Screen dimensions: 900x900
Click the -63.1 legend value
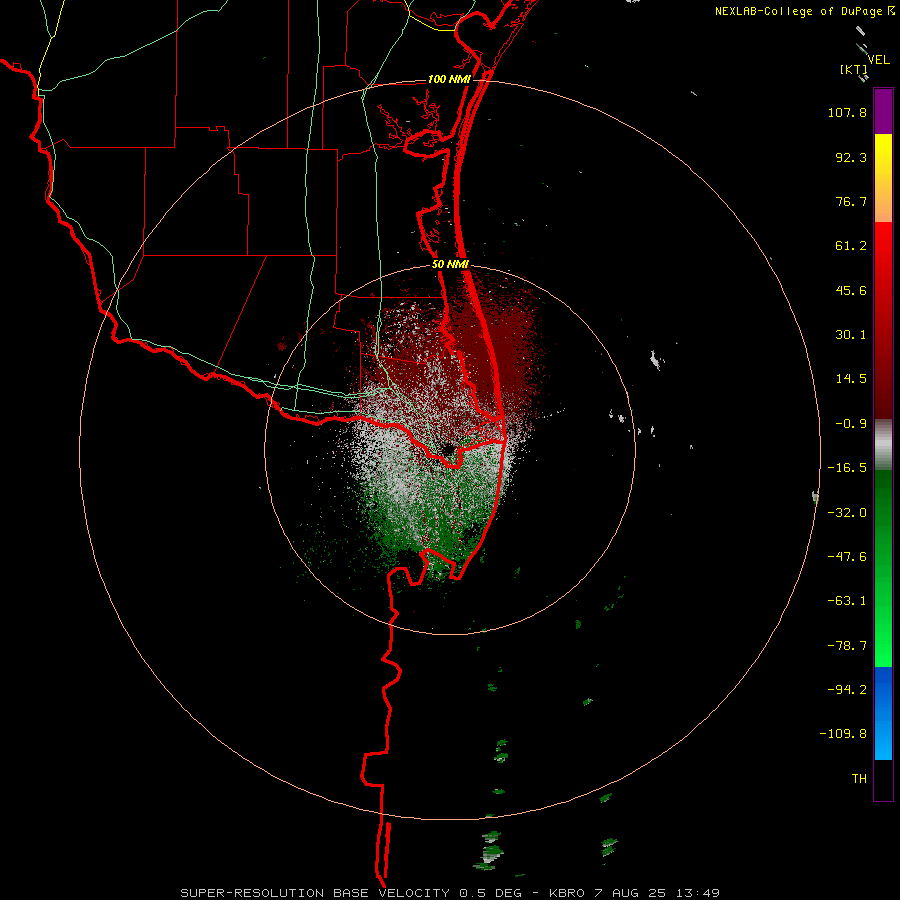847,601
